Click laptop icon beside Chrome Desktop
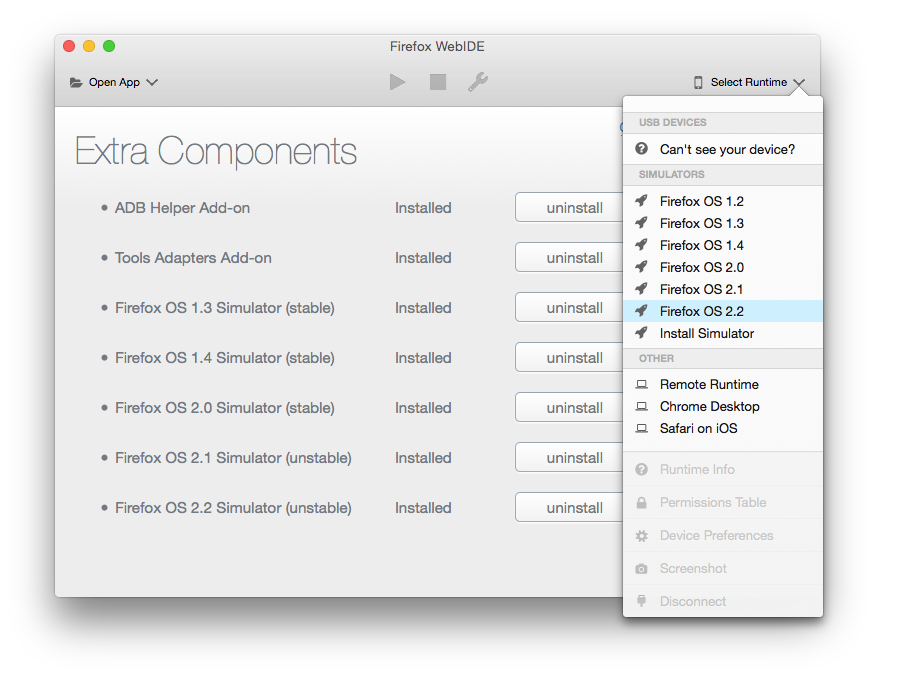This screenshot has width=906, height=677. (642, 406)
